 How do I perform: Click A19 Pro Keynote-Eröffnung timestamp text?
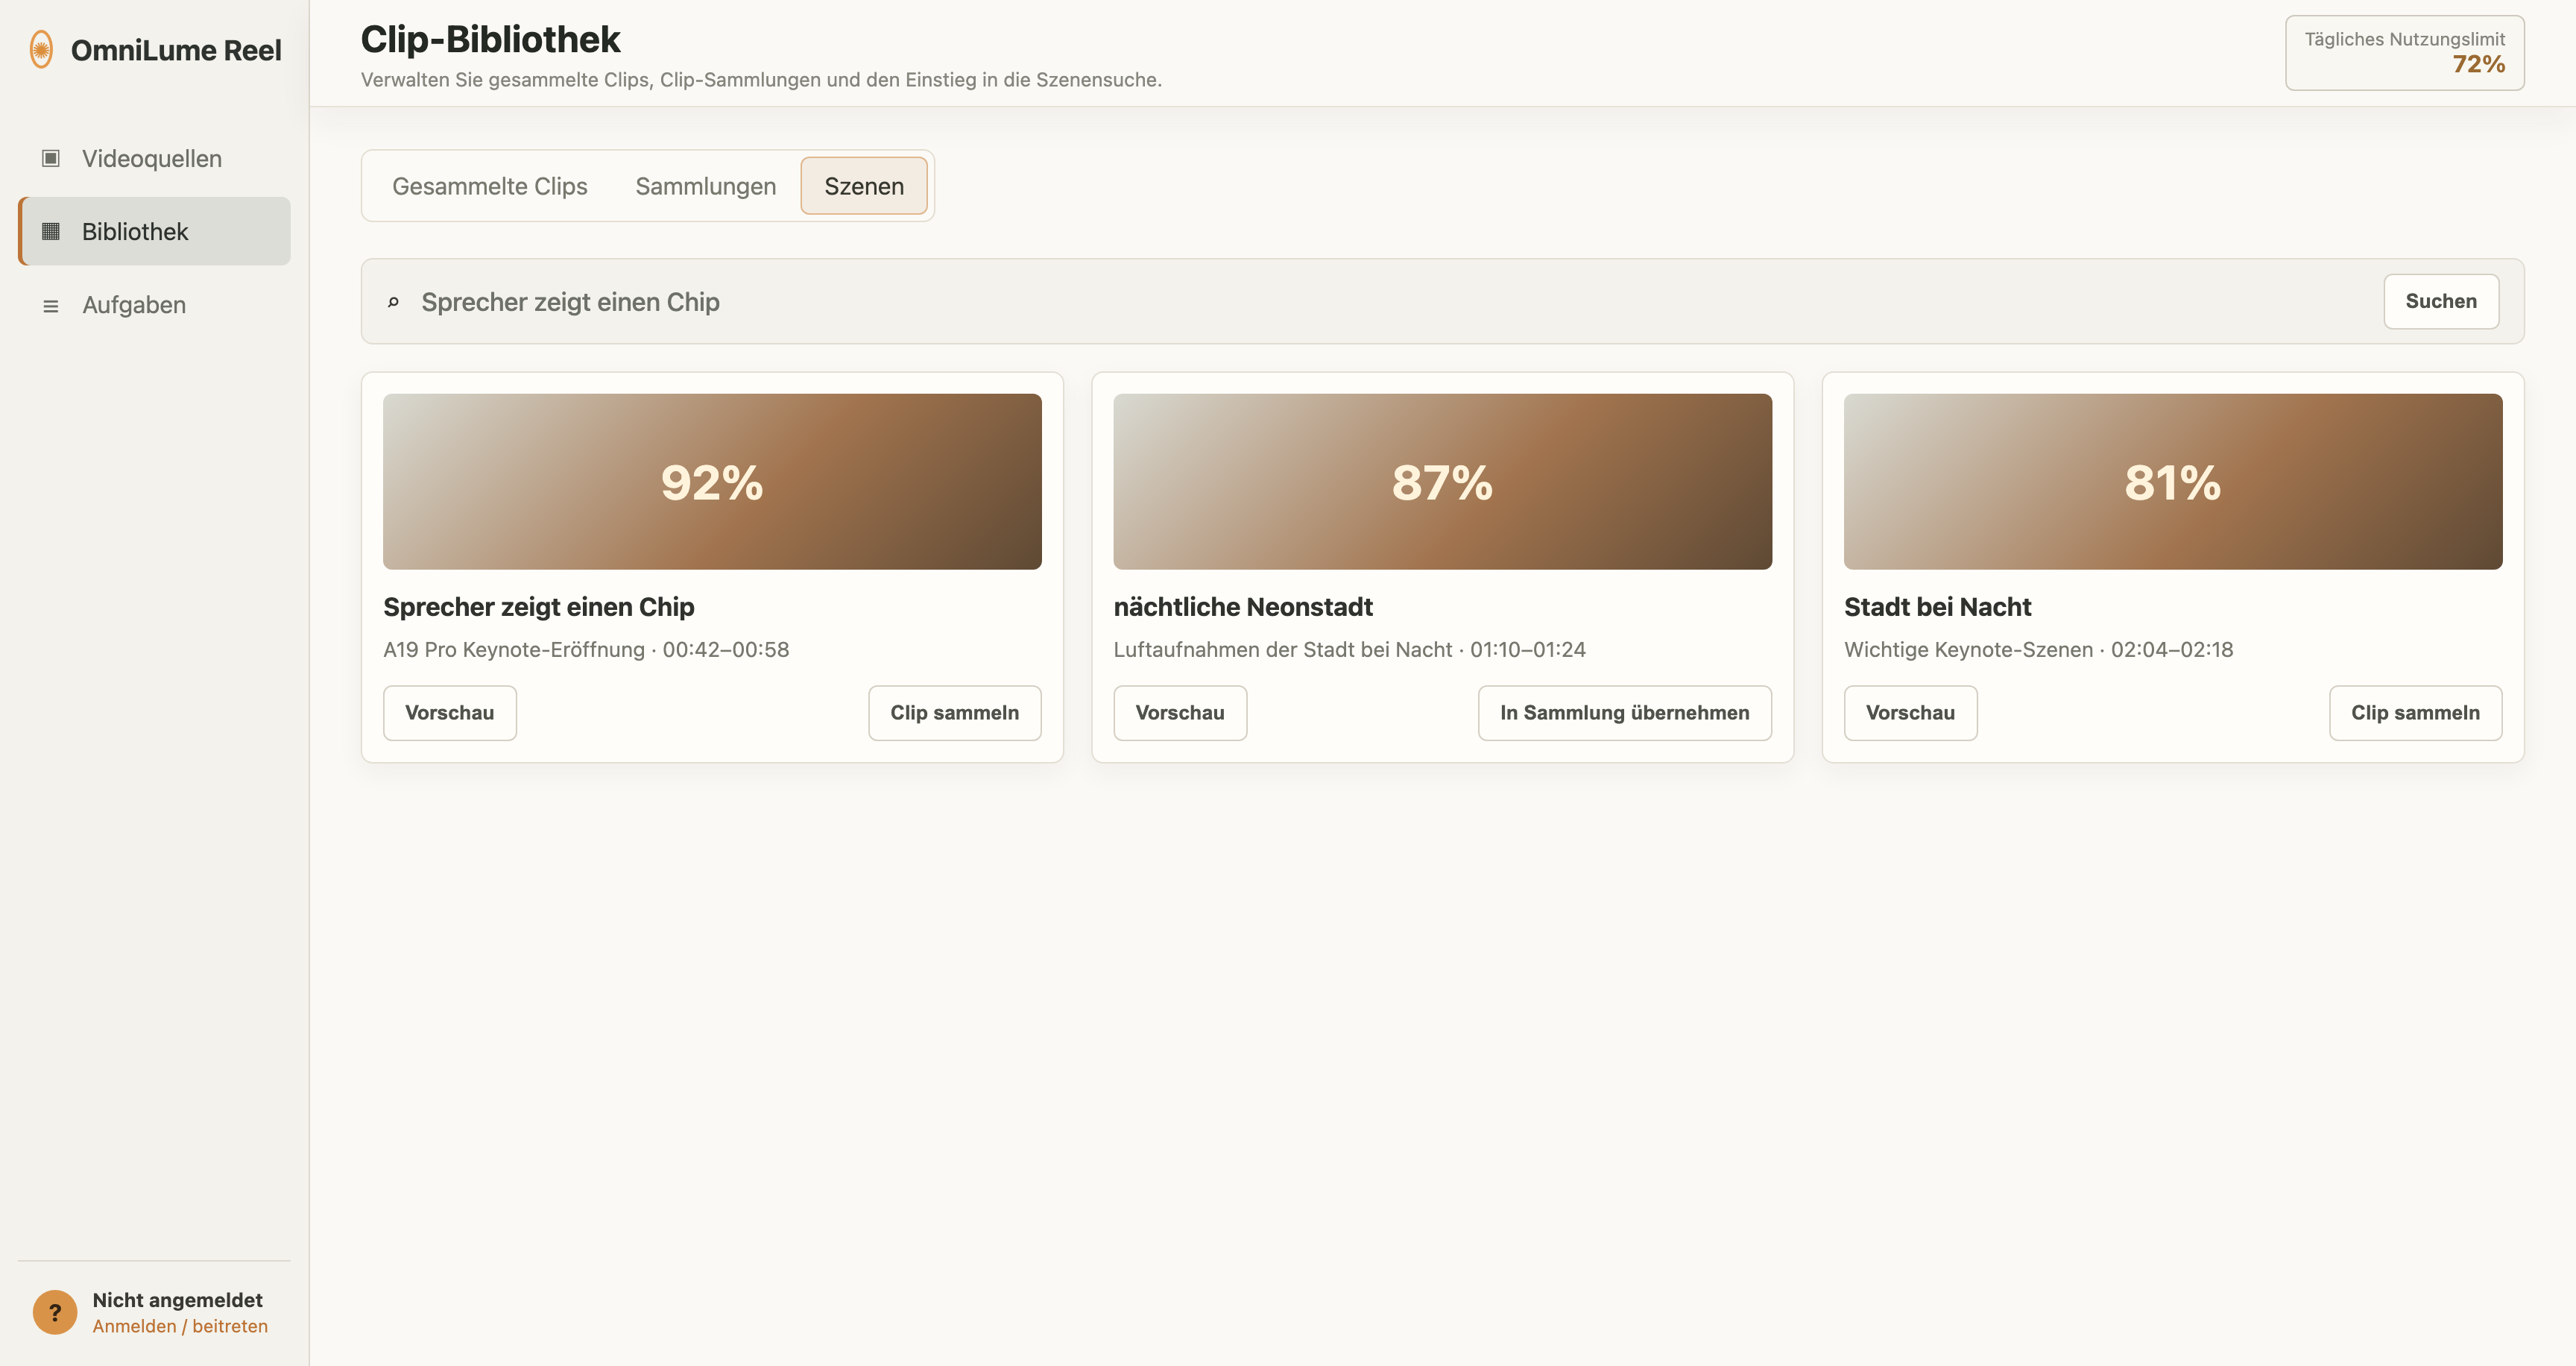click(x=586, y=650)
